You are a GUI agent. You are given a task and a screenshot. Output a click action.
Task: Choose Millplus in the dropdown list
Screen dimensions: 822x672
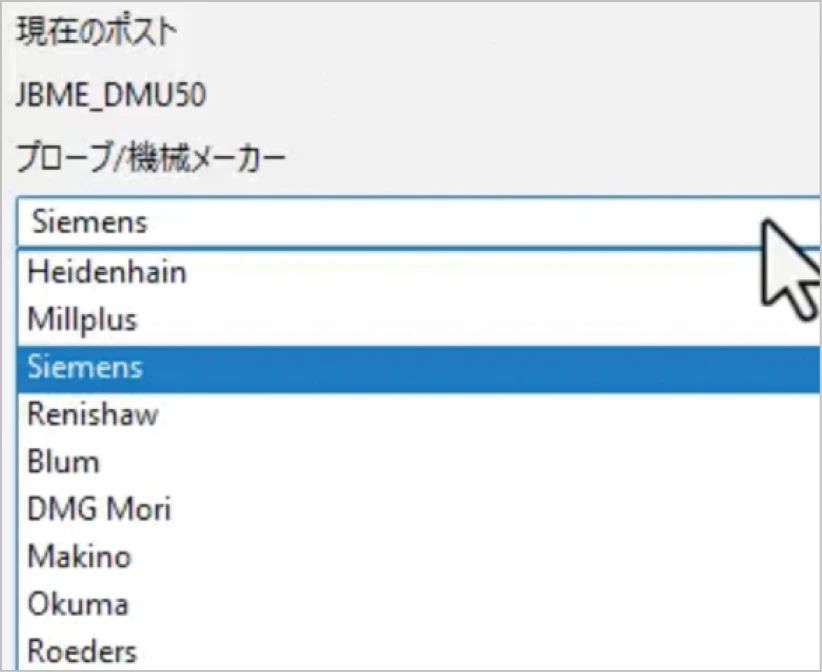point(82,320)
